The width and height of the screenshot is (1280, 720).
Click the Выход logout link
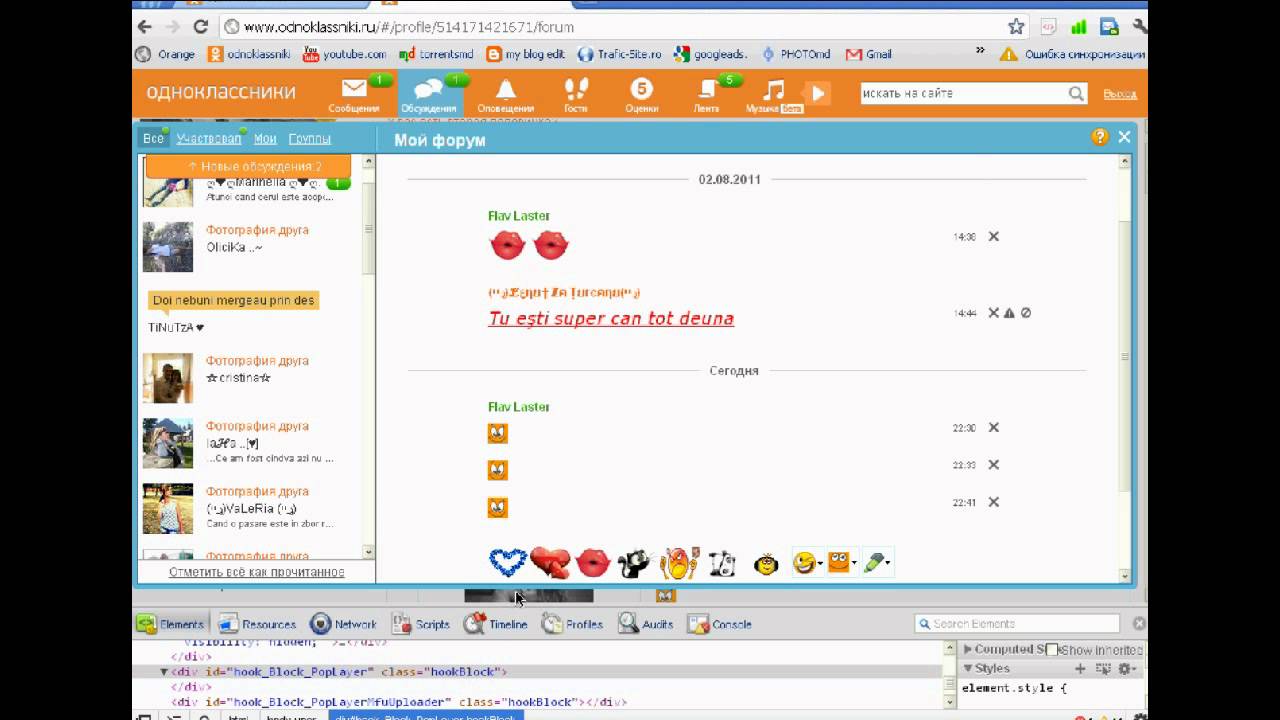(1120, 94)
